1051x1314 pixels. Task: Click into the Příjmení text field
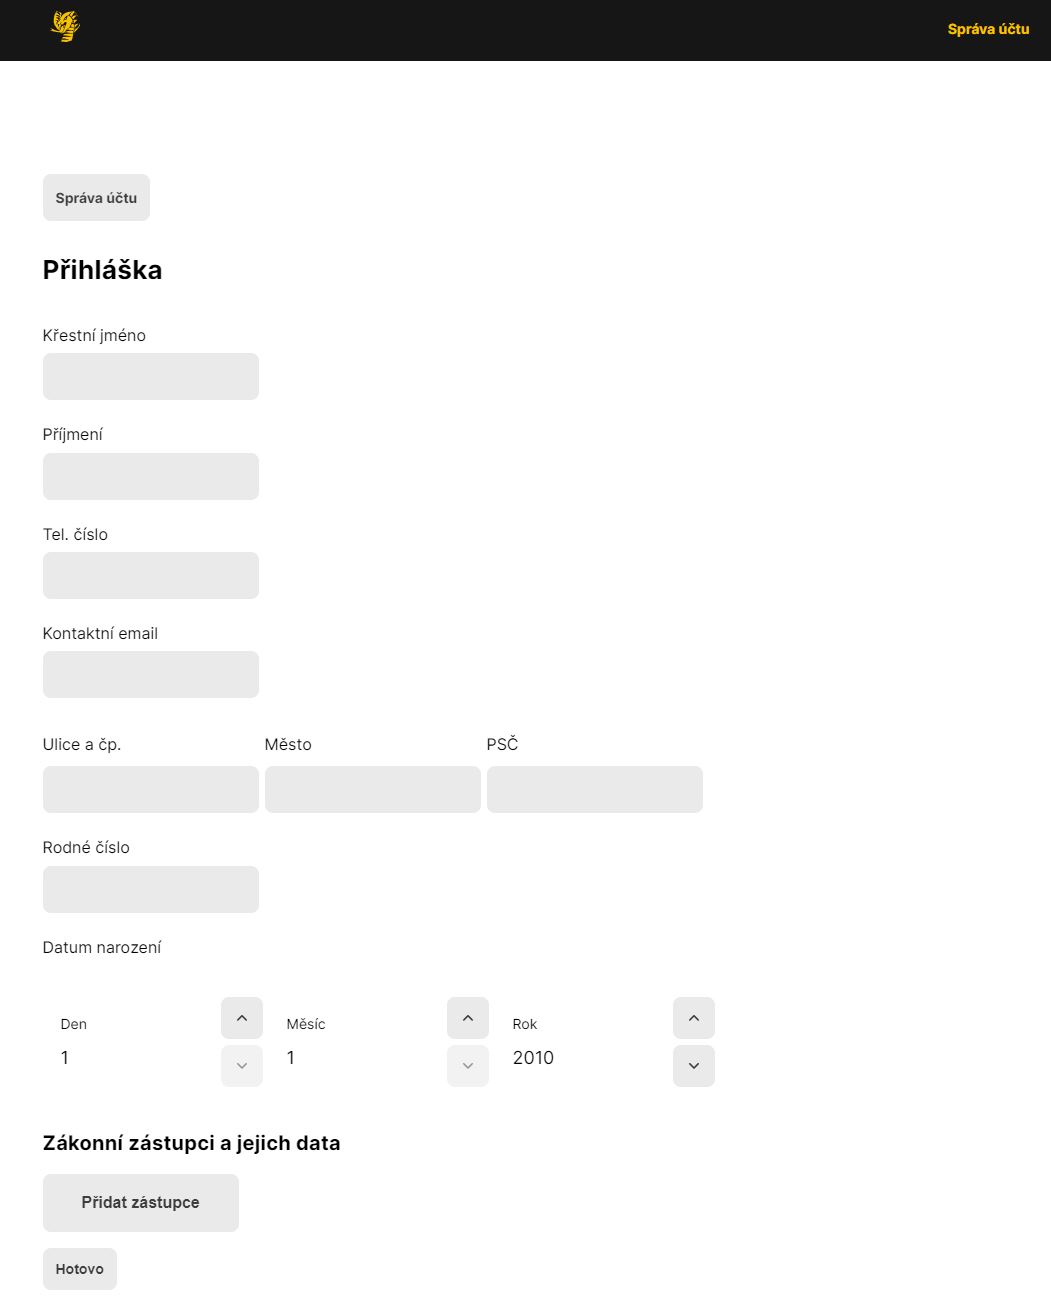tap(150, 476)
